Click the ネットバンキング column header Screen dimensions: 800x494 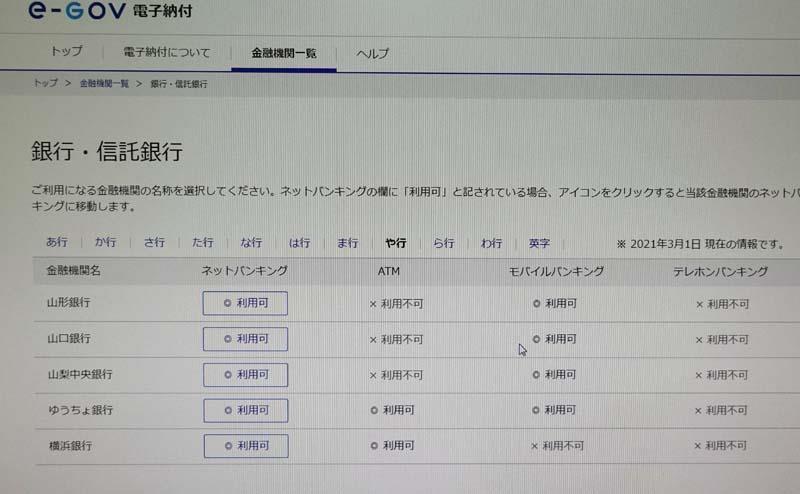click(x=244, y=270)
